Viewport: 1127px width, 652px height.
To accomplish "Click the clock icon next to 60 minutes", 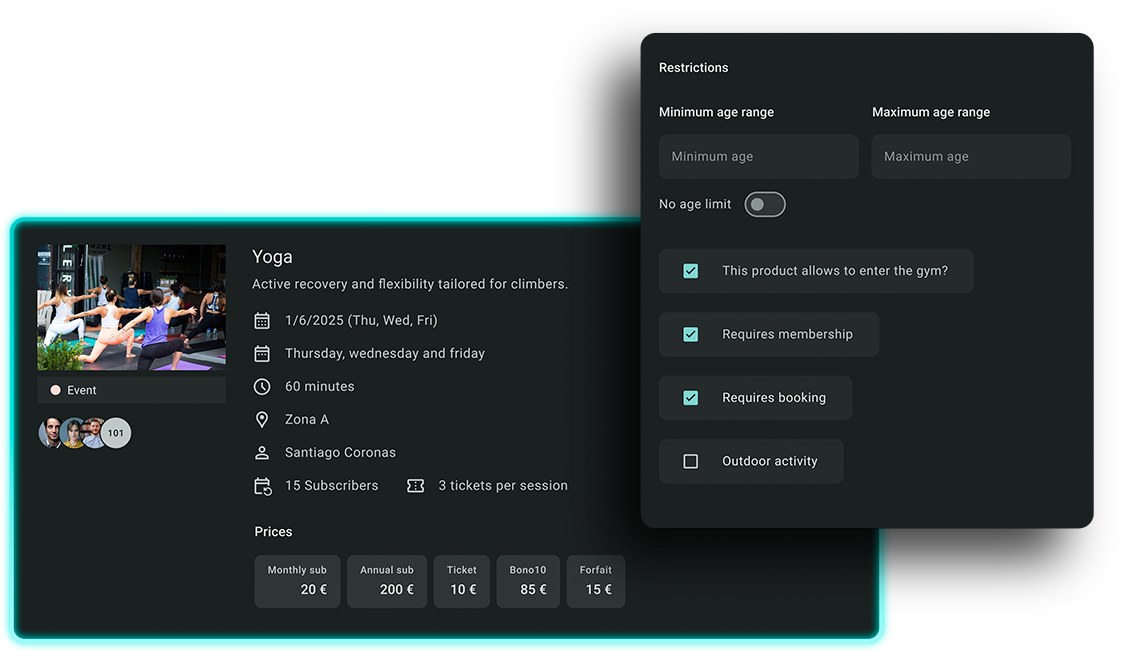I will tap(262, 387).
